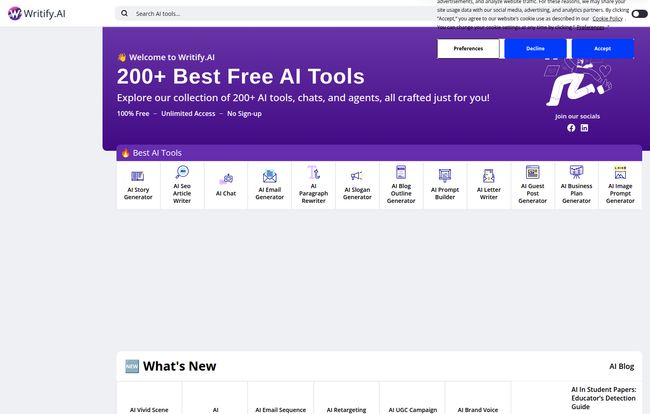
Task: Open the Cookie Policy link
Action: 607,18
